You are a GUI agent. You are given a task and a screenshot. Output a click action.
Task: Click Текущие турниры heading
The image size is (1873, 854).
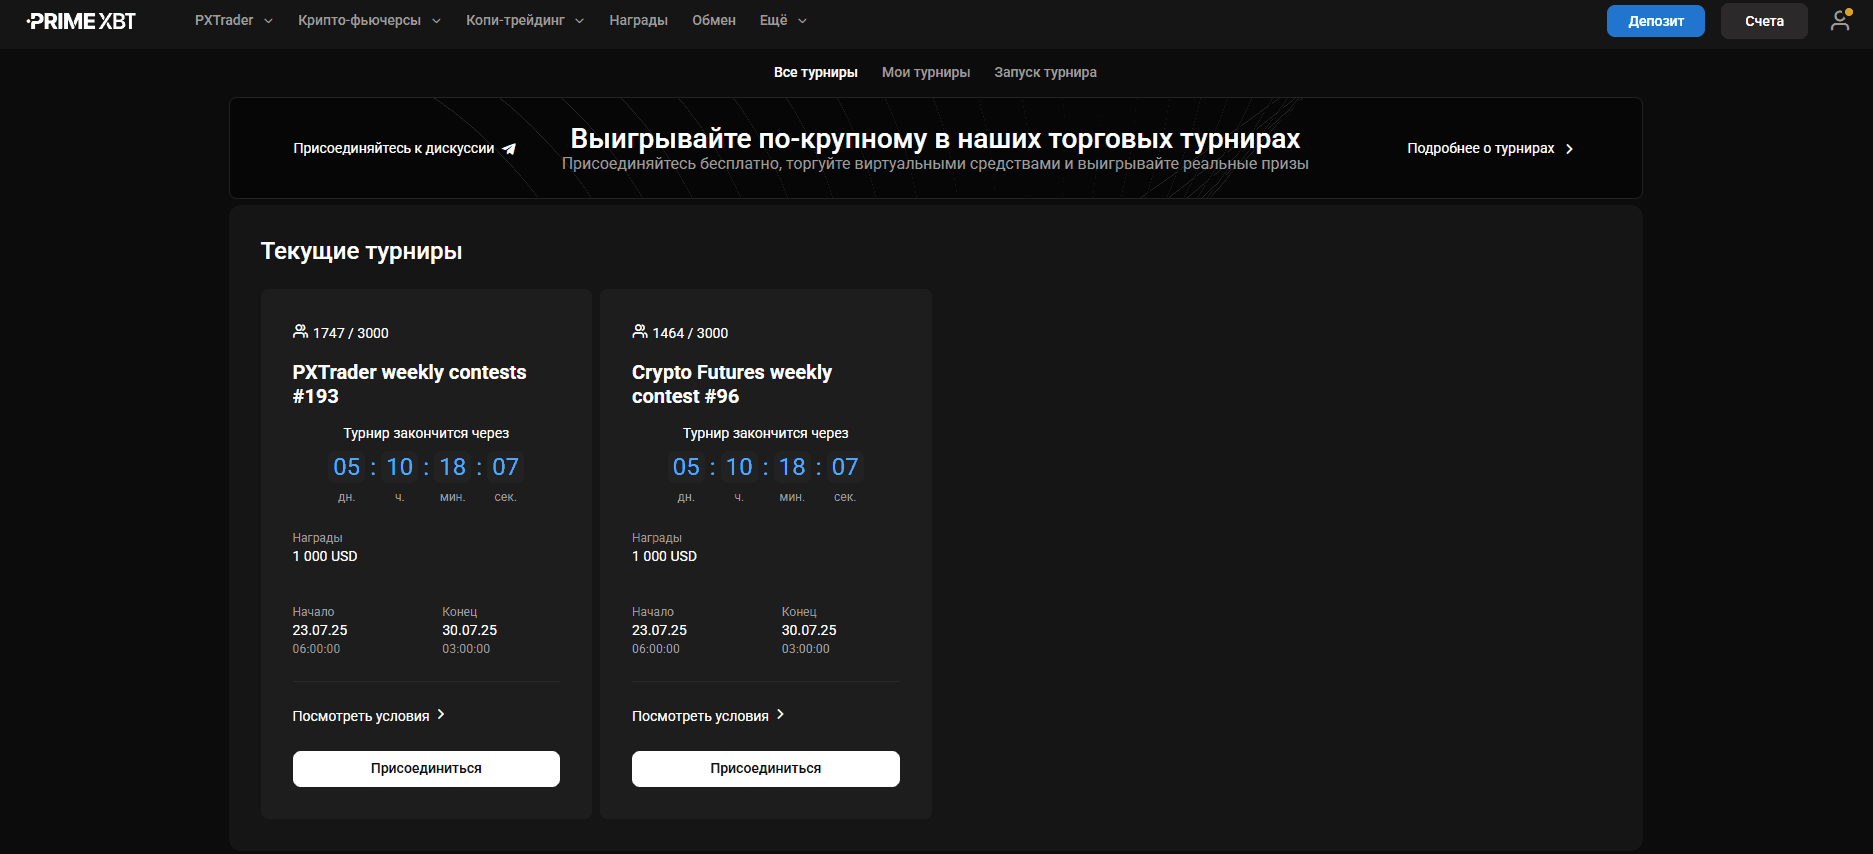pyautogui.click(x=361, y=251)
